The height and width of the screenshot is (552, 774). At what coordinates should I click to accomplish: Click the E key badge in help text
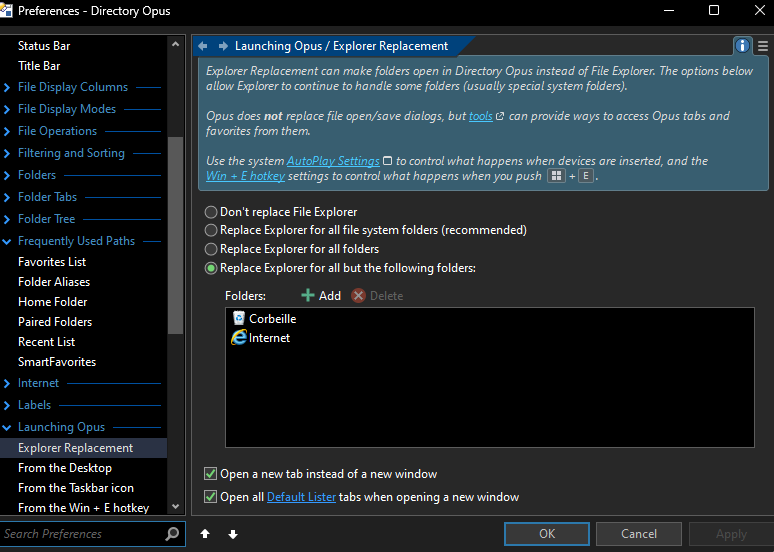tap(586, 176)
